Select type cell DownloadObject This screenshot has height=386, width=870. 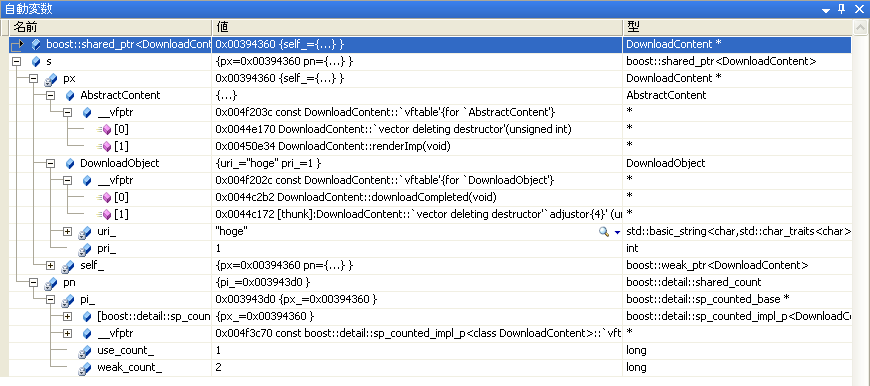click(x=665, y=163)
